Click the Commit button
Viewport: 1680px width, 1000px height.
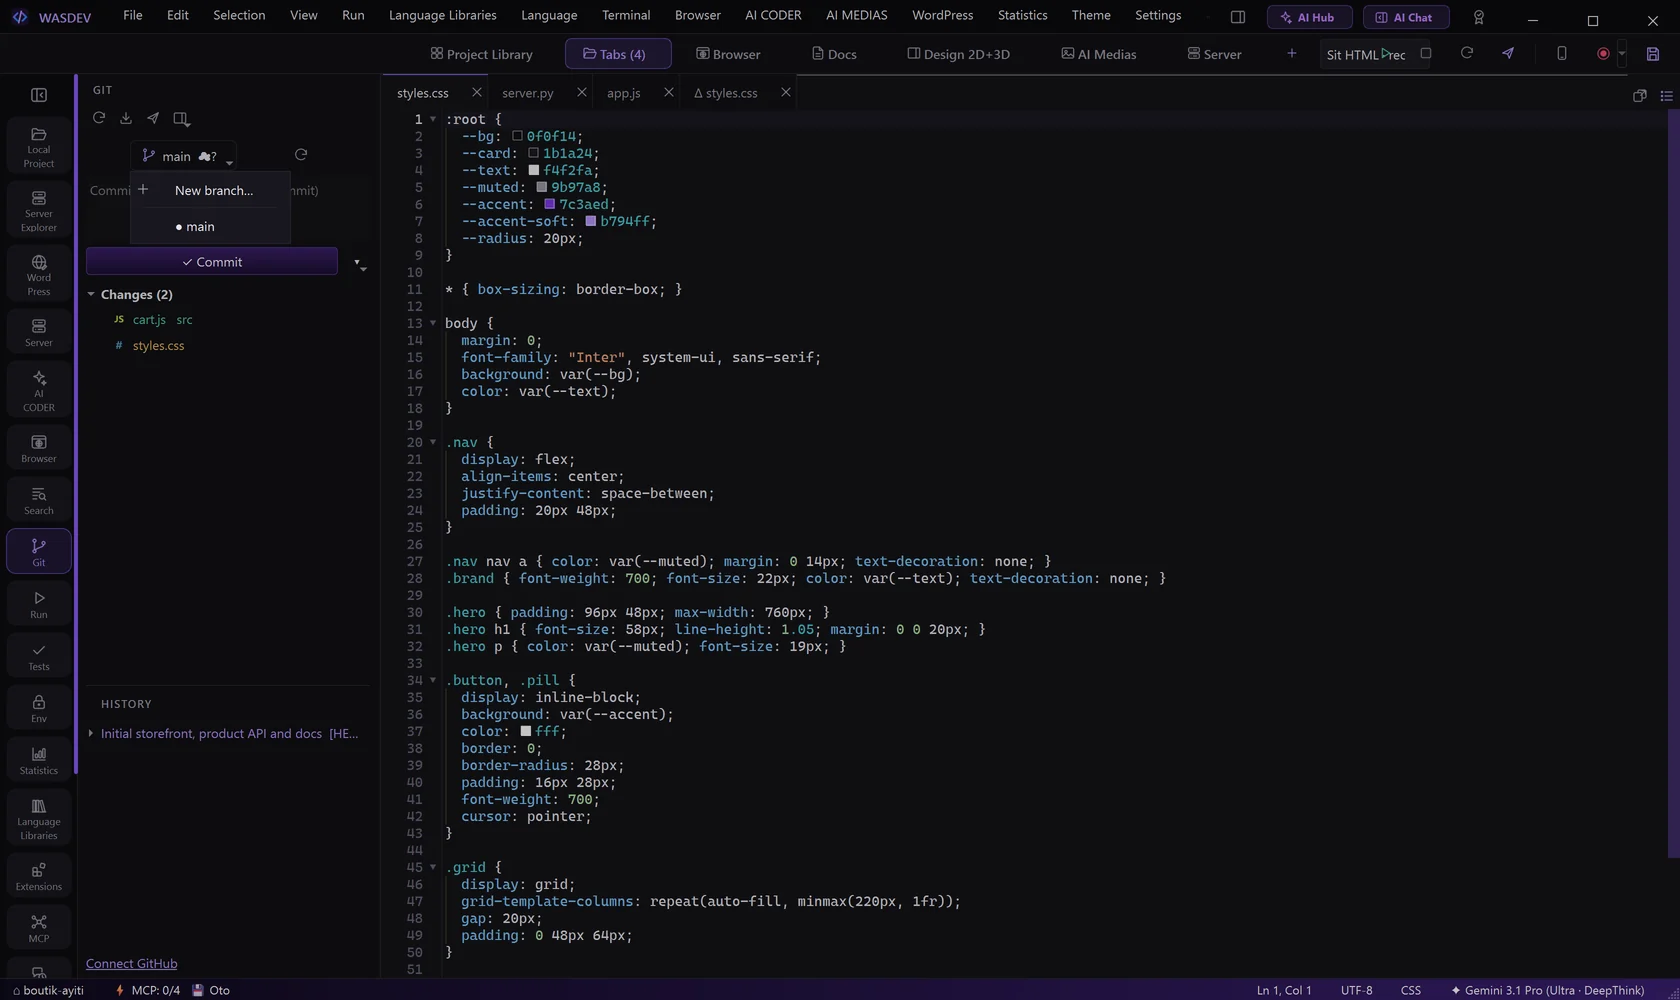212,262
